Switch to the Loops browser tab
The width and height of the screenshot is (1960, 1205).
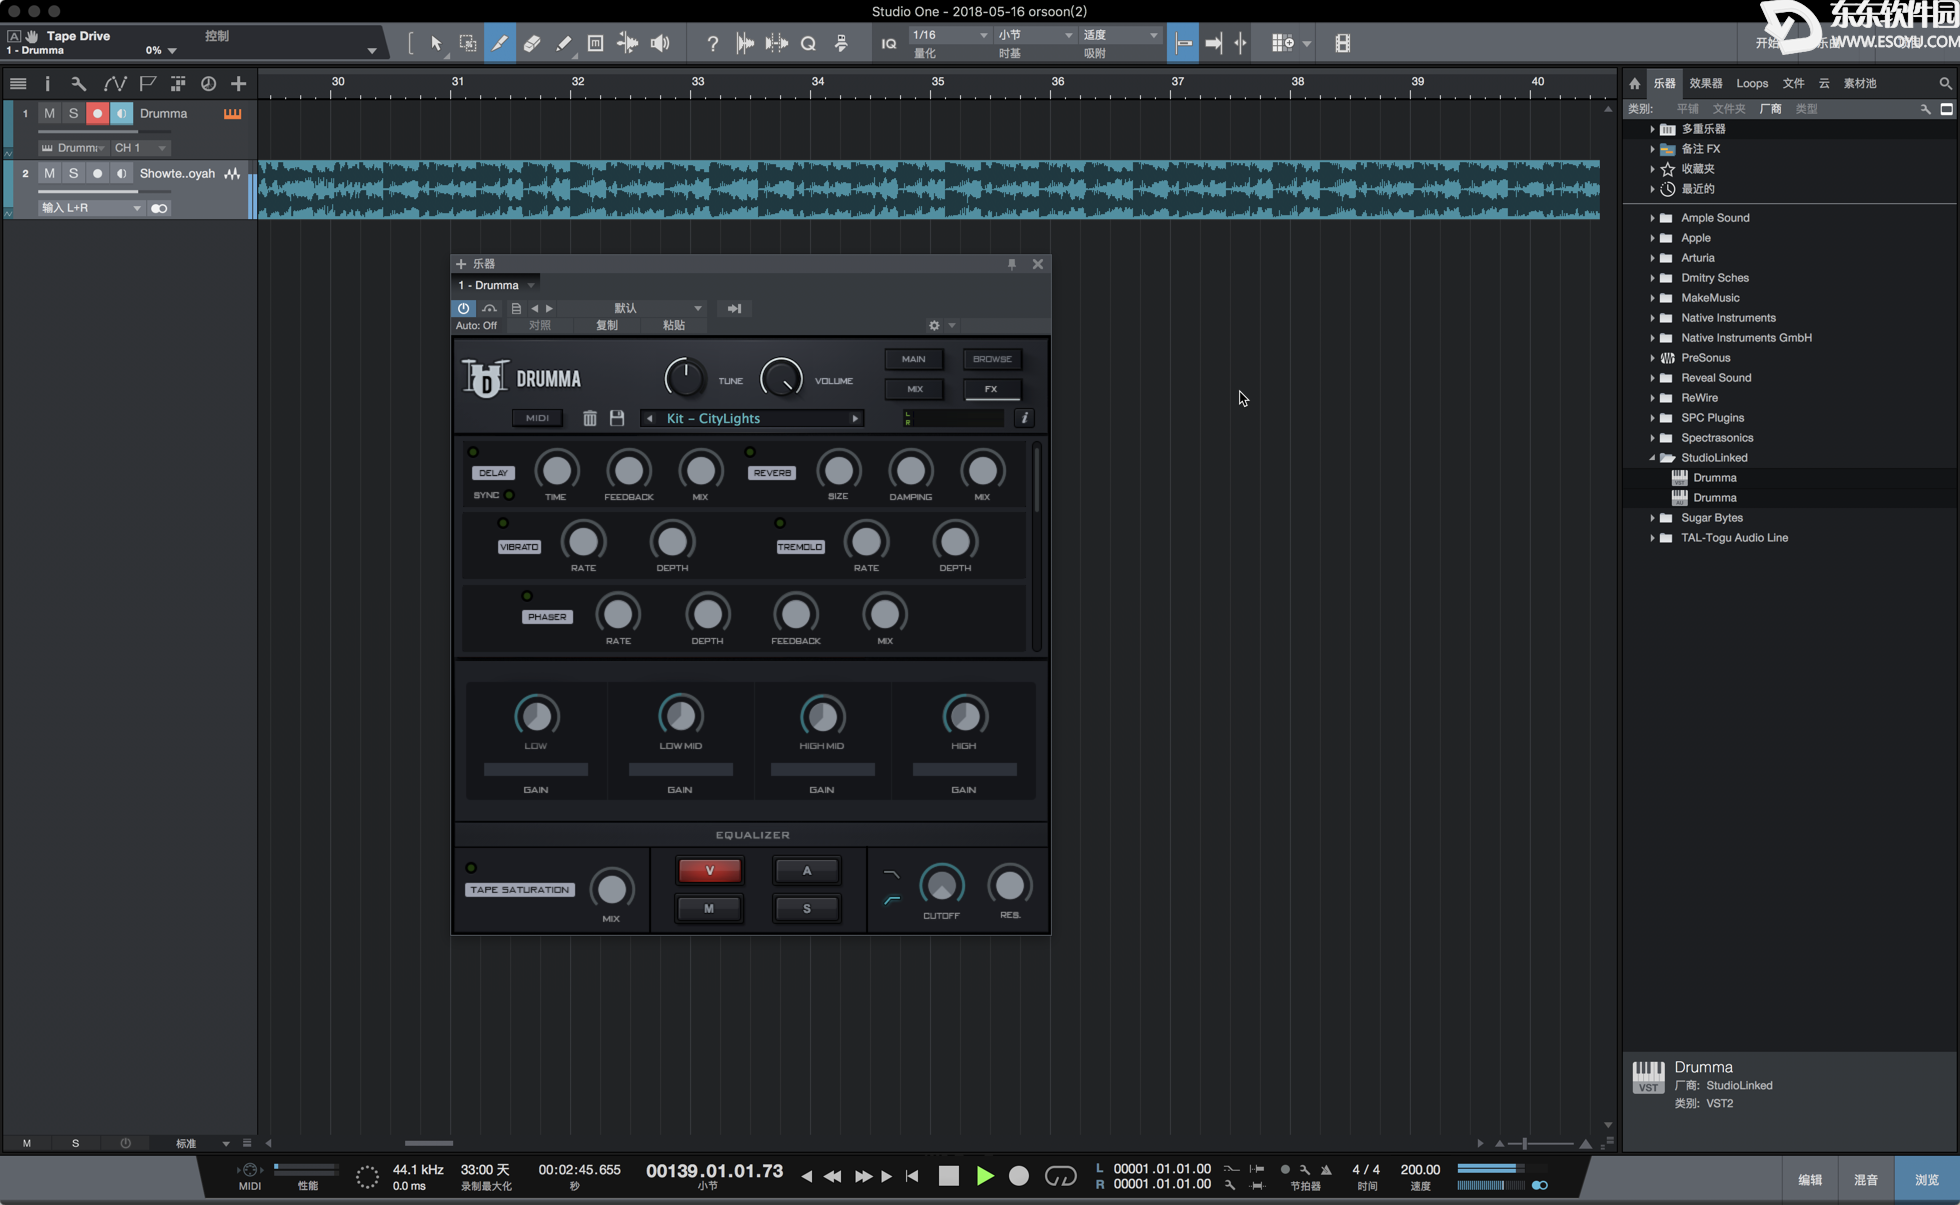(x=1752, y=83)
